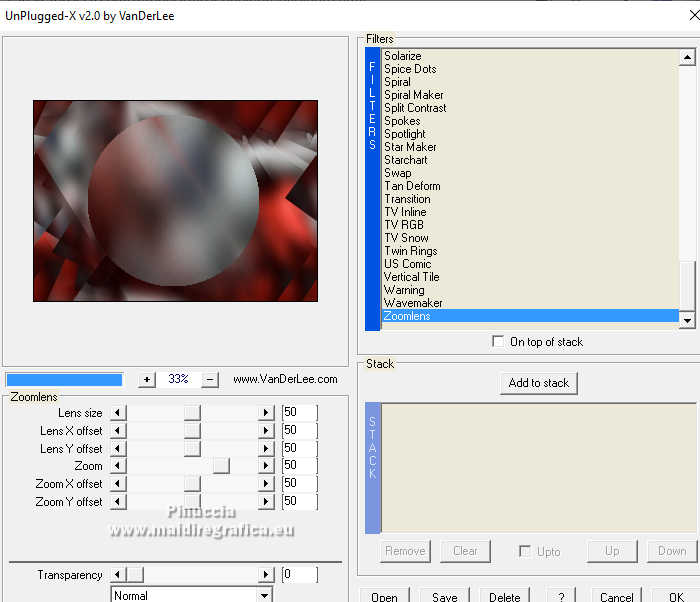
Task: Select the Twin Rings filter
Action: click(x=411, y=251)
